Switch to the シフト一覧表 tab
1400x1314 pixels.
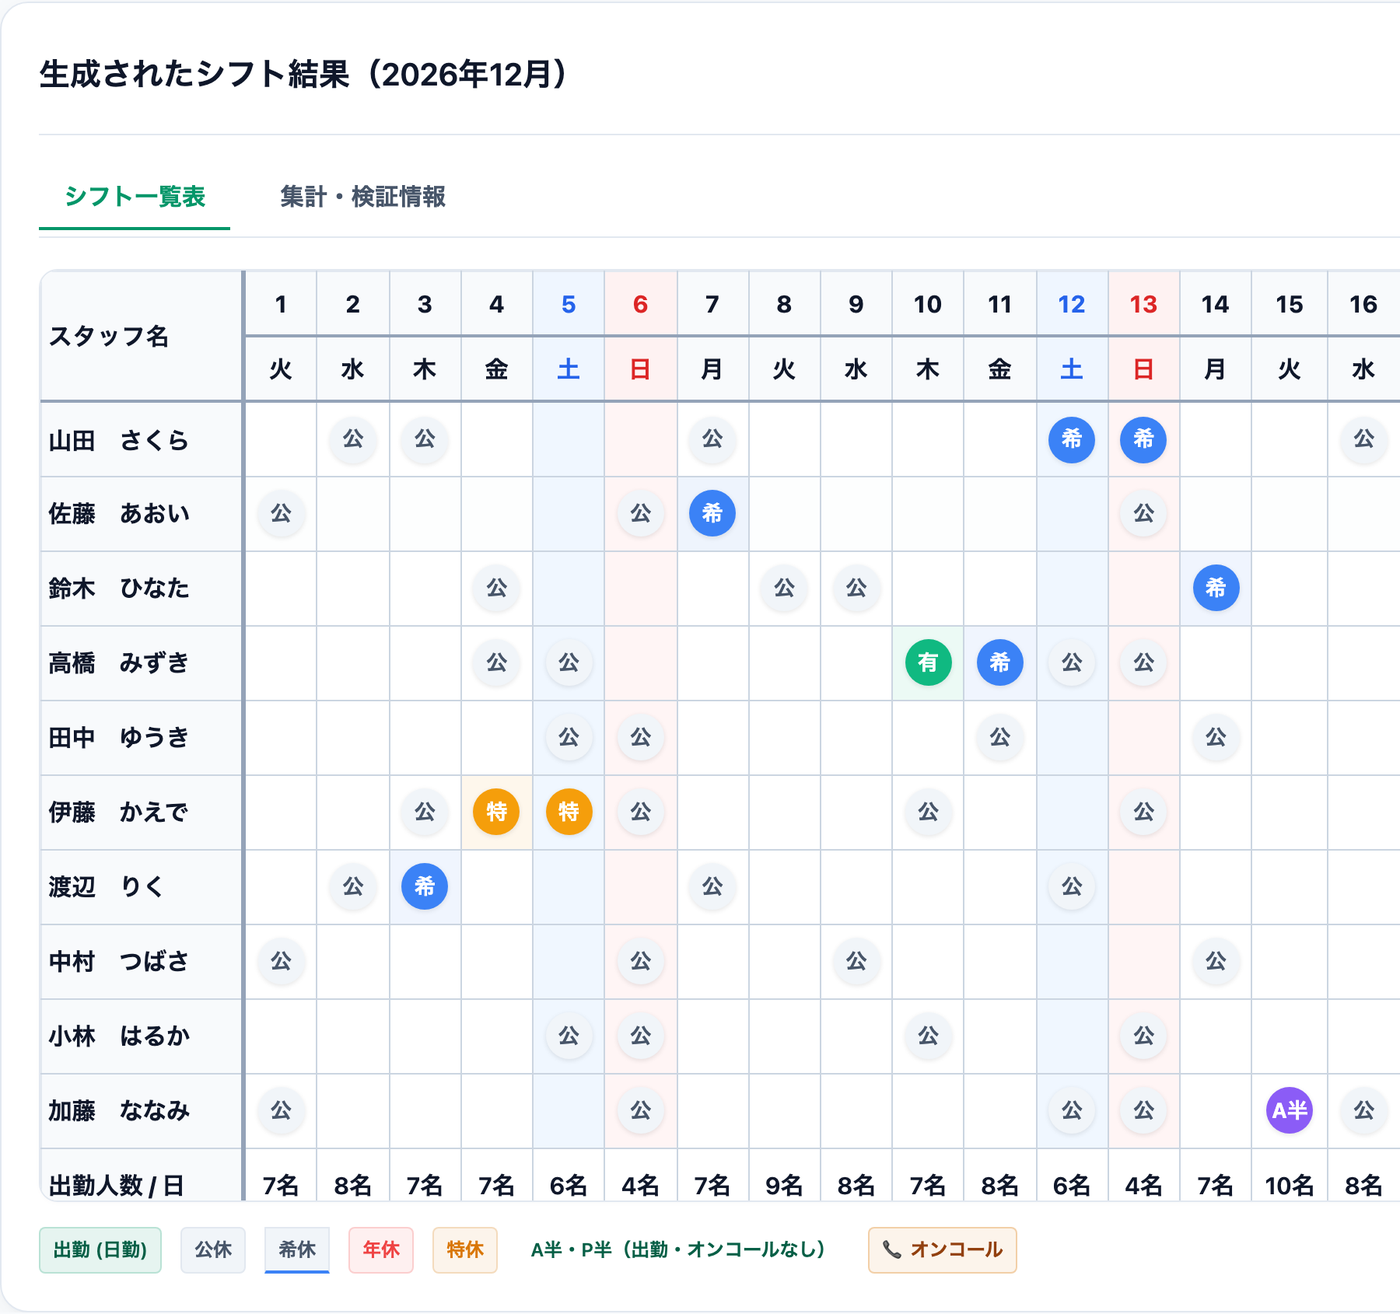point(135,197)
